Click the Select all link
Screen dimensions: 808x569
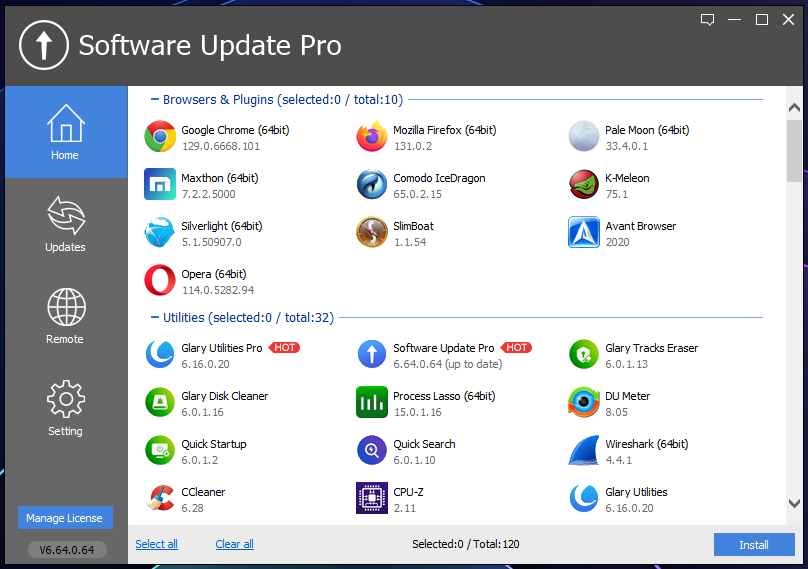pyautogui.click(x=157, y=544)
